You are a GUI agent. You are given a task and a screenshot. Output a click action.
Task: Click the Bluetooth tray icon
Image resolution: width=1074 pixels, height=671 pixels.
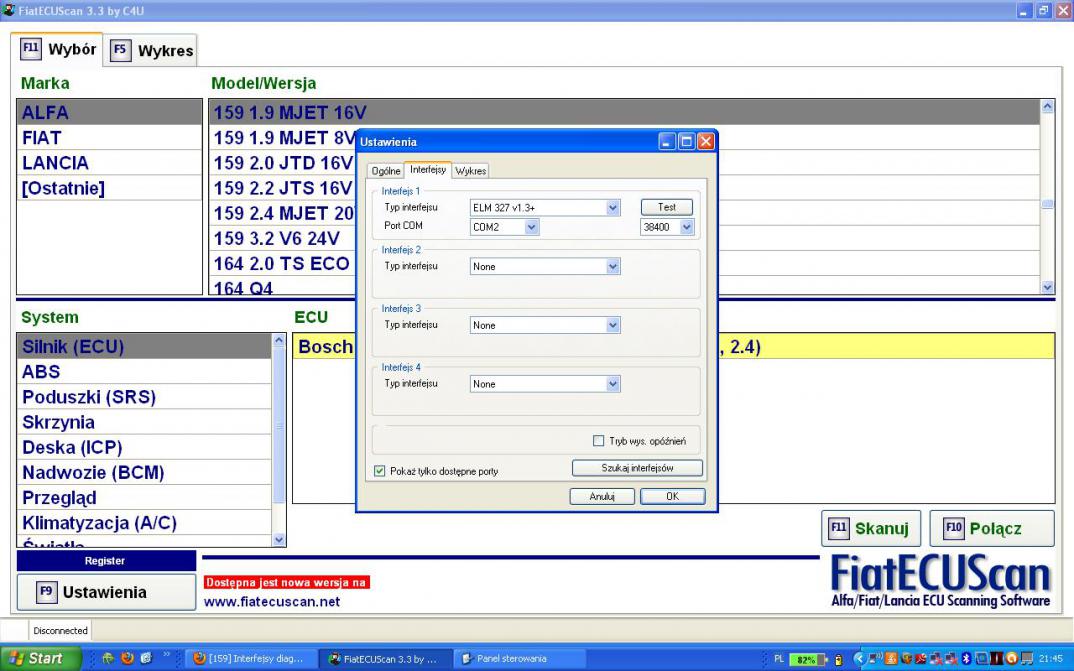coord(966,659)
